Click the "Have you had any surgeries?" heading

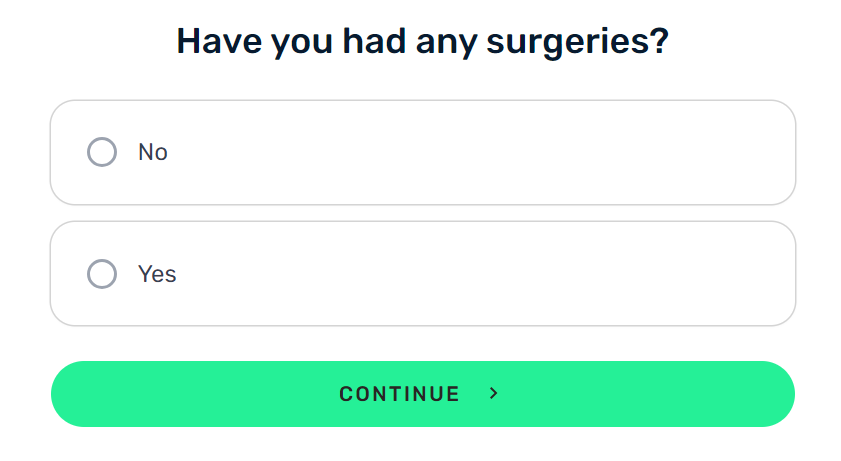tap(423, 41)
